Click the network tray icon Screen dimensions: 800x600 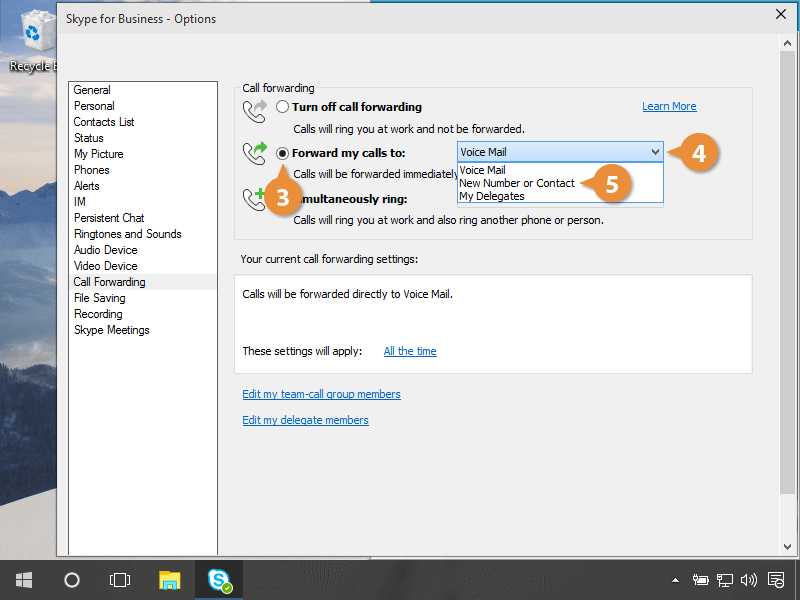click(x=724, y=579)
